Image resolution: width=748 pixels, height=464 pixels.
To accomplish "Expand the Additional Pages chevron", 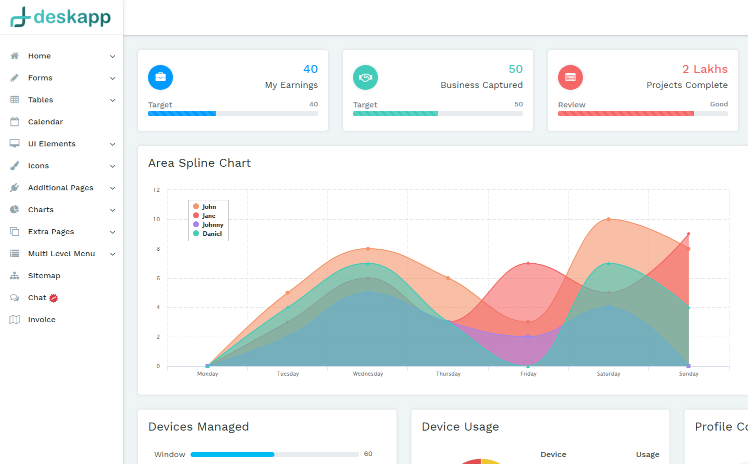I will coord(113,188).
